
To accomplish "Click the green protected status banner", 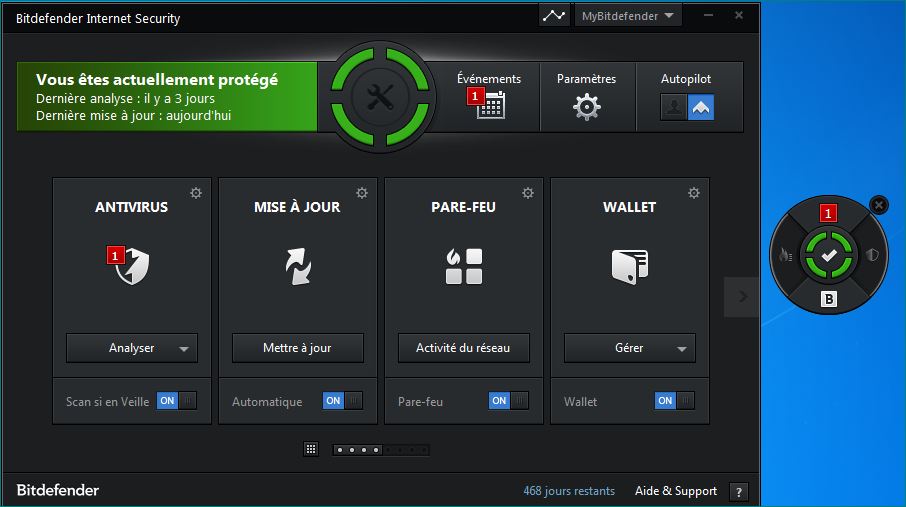I will click(167, 97).
